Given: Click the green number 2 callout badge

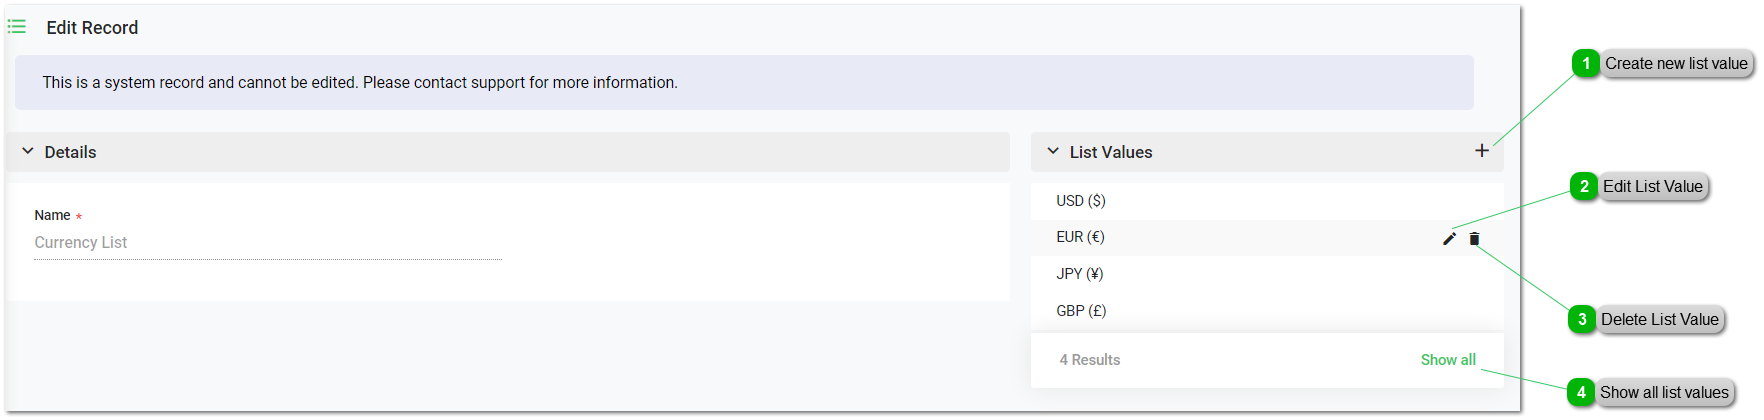Looking at the screenshot, I should pos(1584,186).
